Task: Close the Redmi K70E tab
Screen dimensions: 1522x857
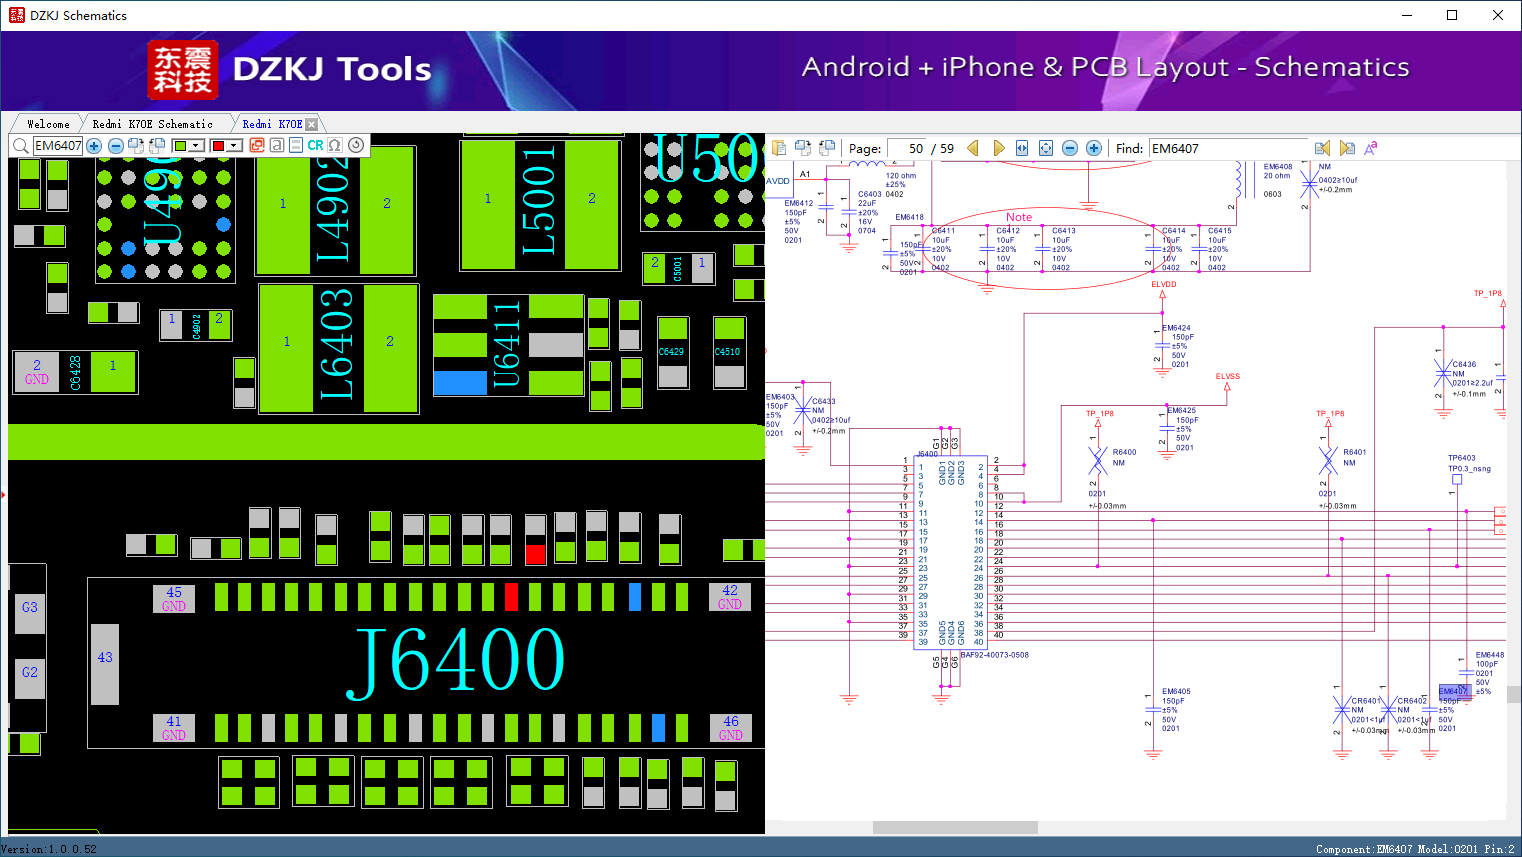Action: pos(311,124)
